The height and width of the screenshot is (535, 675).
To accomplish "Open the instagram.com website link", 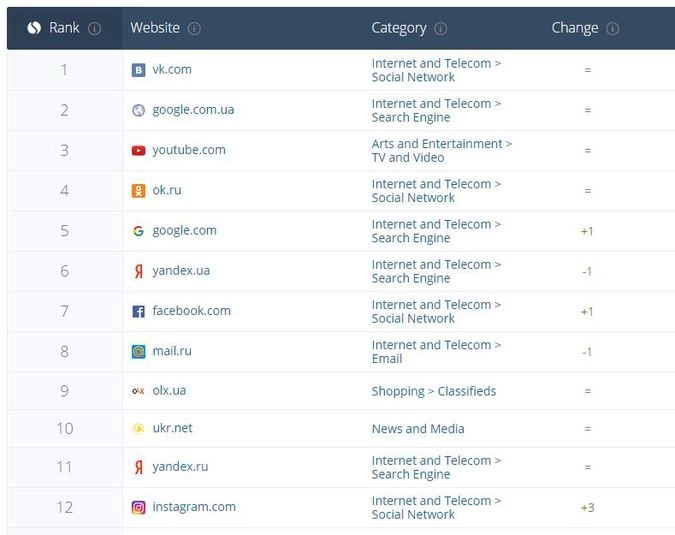I will (x=194, y=507).
